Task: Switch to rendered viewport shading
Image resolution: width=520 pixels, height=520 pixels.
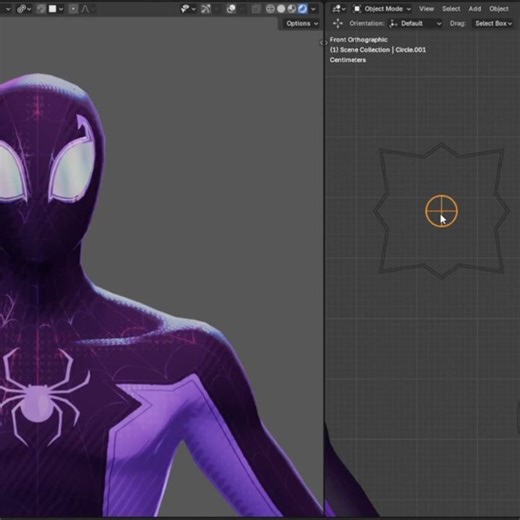Action: pyautogui.click(x=302, y=9)
